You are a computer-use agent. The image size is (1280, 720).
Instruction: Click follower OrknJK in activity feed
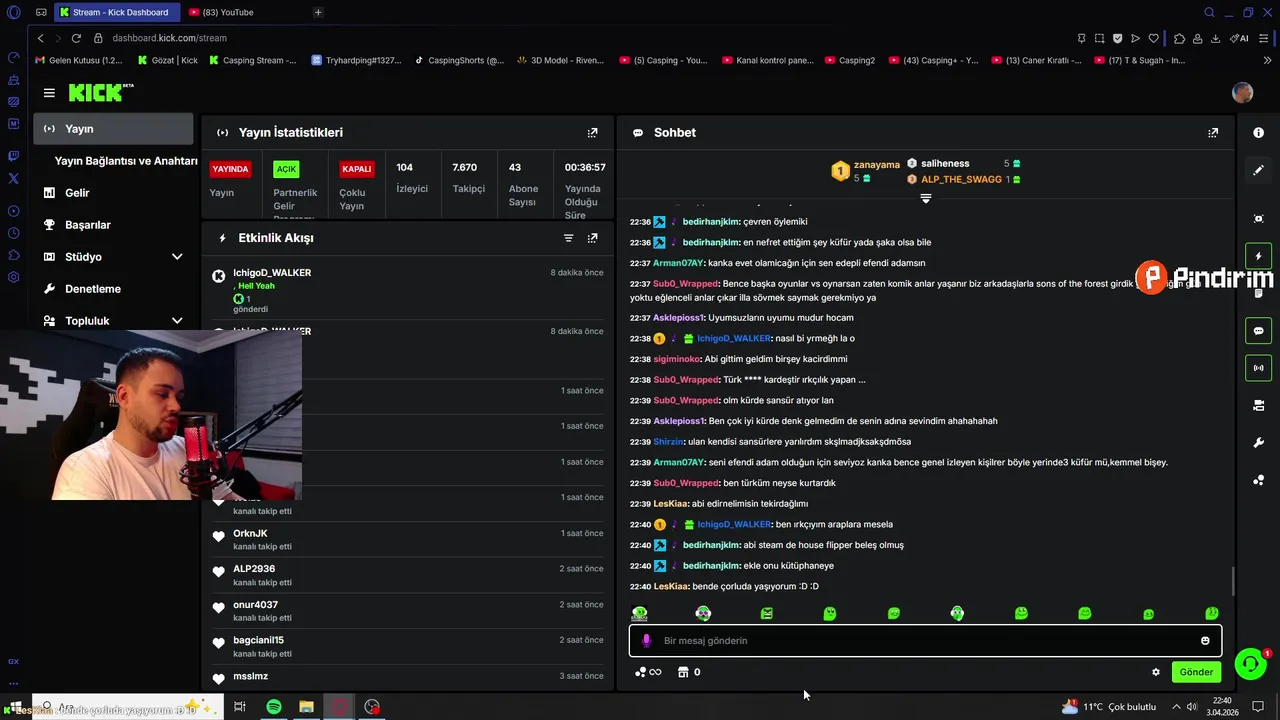point(250,533)
